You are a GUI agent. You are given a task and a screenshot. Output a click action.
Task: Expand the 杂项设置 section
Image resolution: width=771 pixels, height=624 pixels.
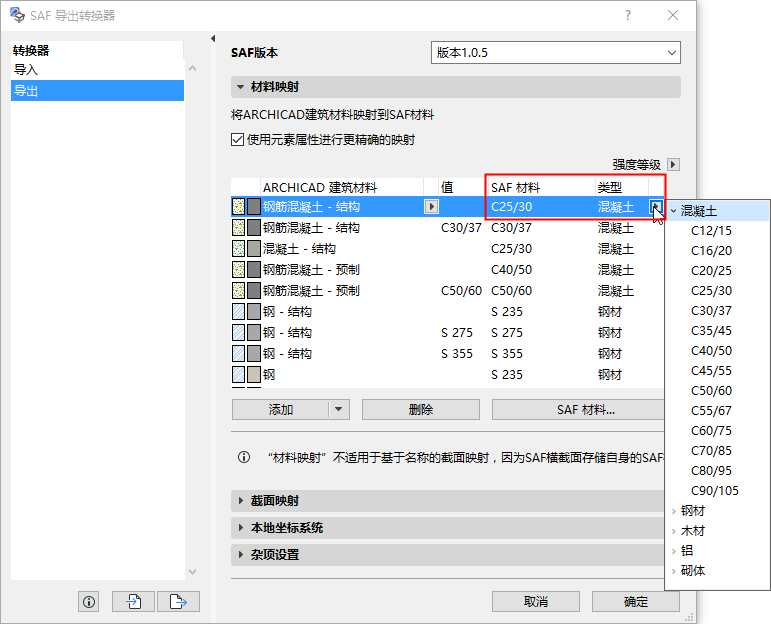(240, 555)
